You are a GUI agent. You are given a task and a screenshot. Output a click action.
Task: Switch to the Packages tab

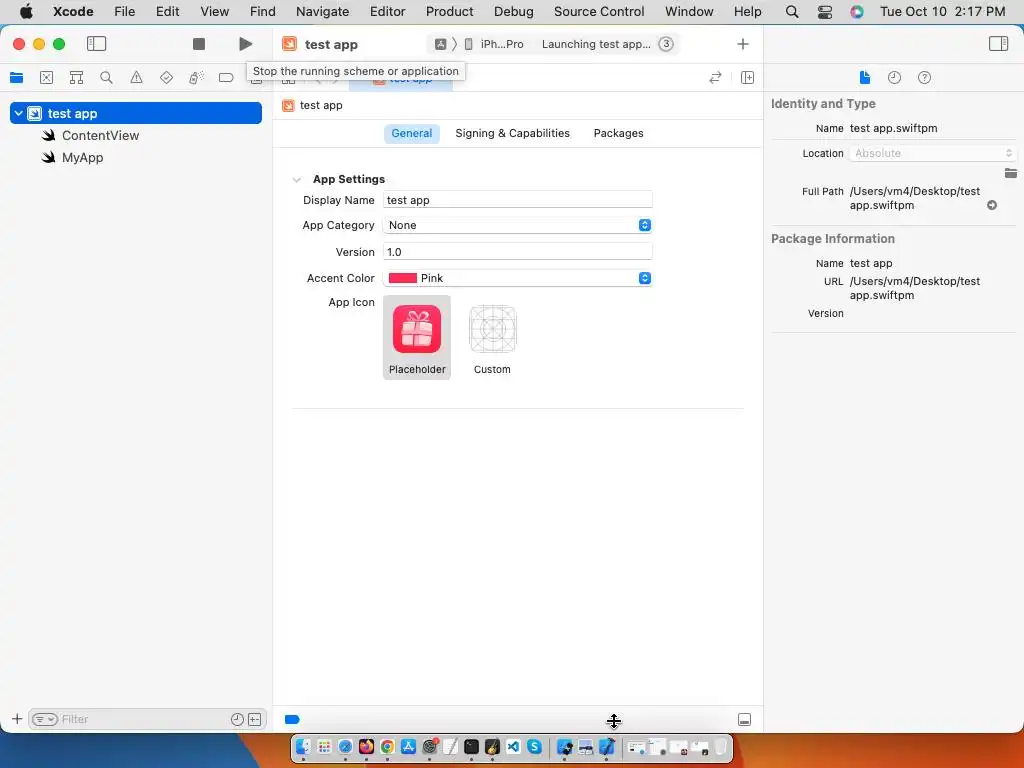[618, 133]
